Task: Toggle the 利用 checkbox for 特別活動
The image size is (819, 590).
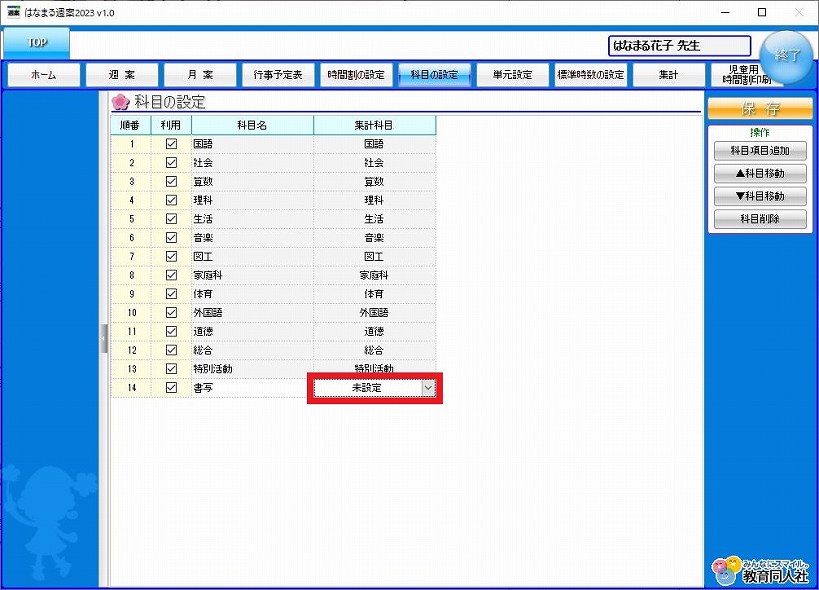Action: (171, 369)
